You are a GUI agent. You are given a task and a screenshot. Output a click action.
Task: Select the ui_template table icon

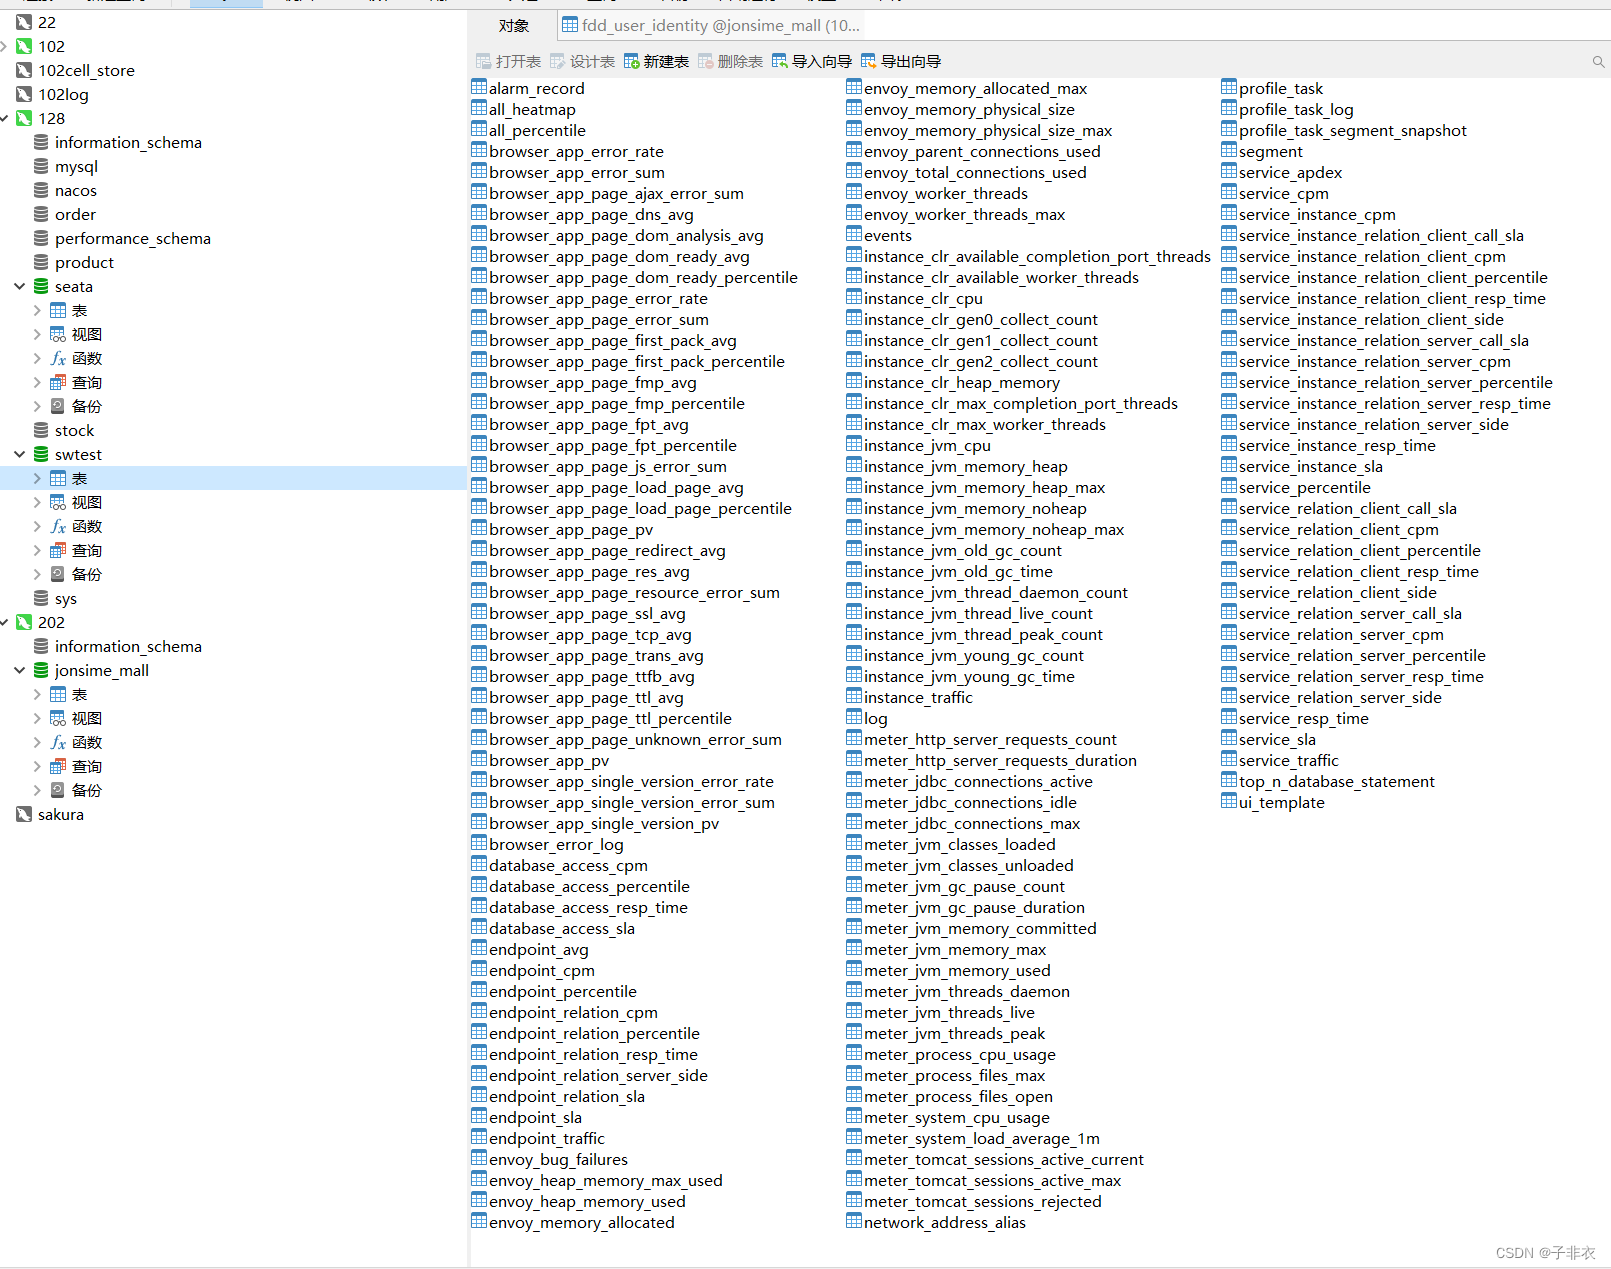coord(1229,801)
